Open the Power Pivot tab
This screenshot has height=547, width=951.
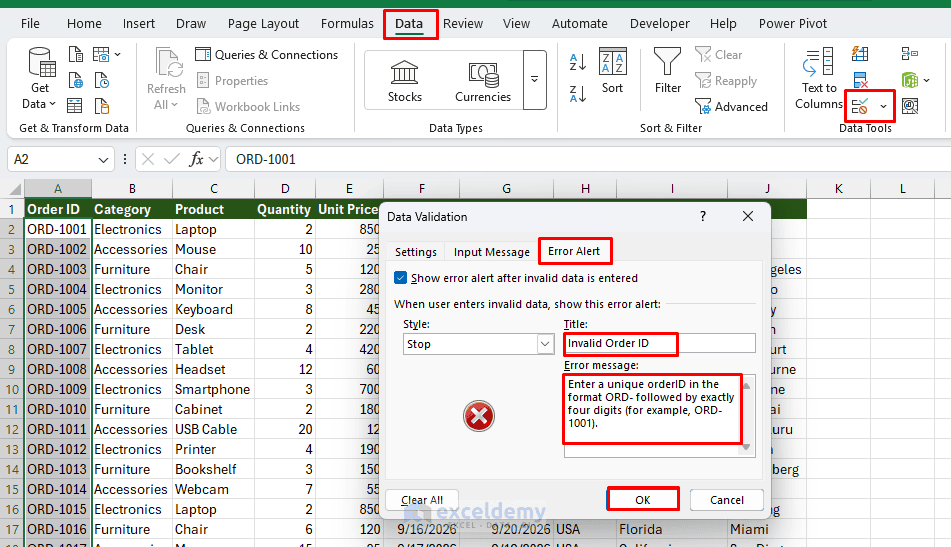coord(793,24)
